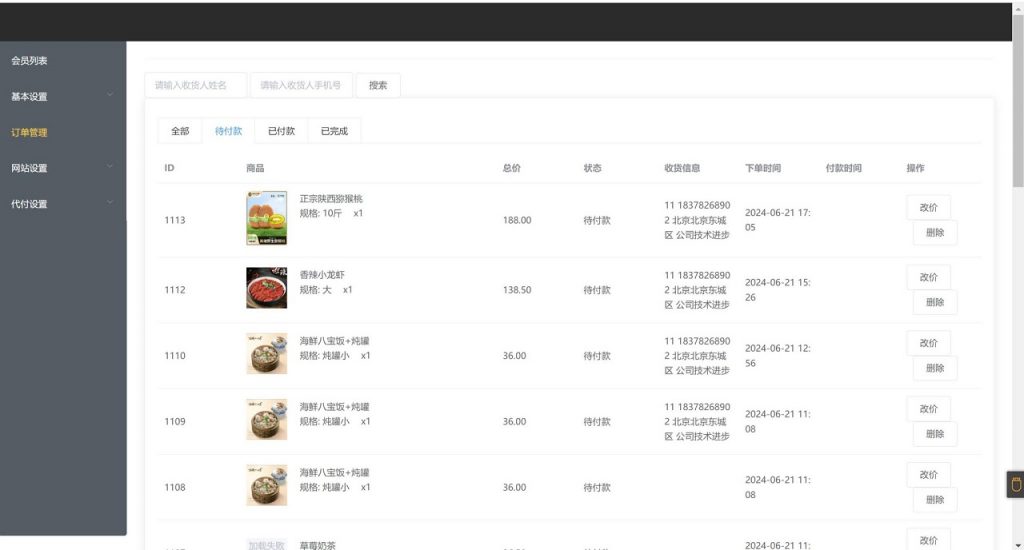The height and width of the screenshot is (550, 1024).
Task: Open the spicy crayfish product image of order 1112
Action: pyautogui.click(x=266, y=288)
